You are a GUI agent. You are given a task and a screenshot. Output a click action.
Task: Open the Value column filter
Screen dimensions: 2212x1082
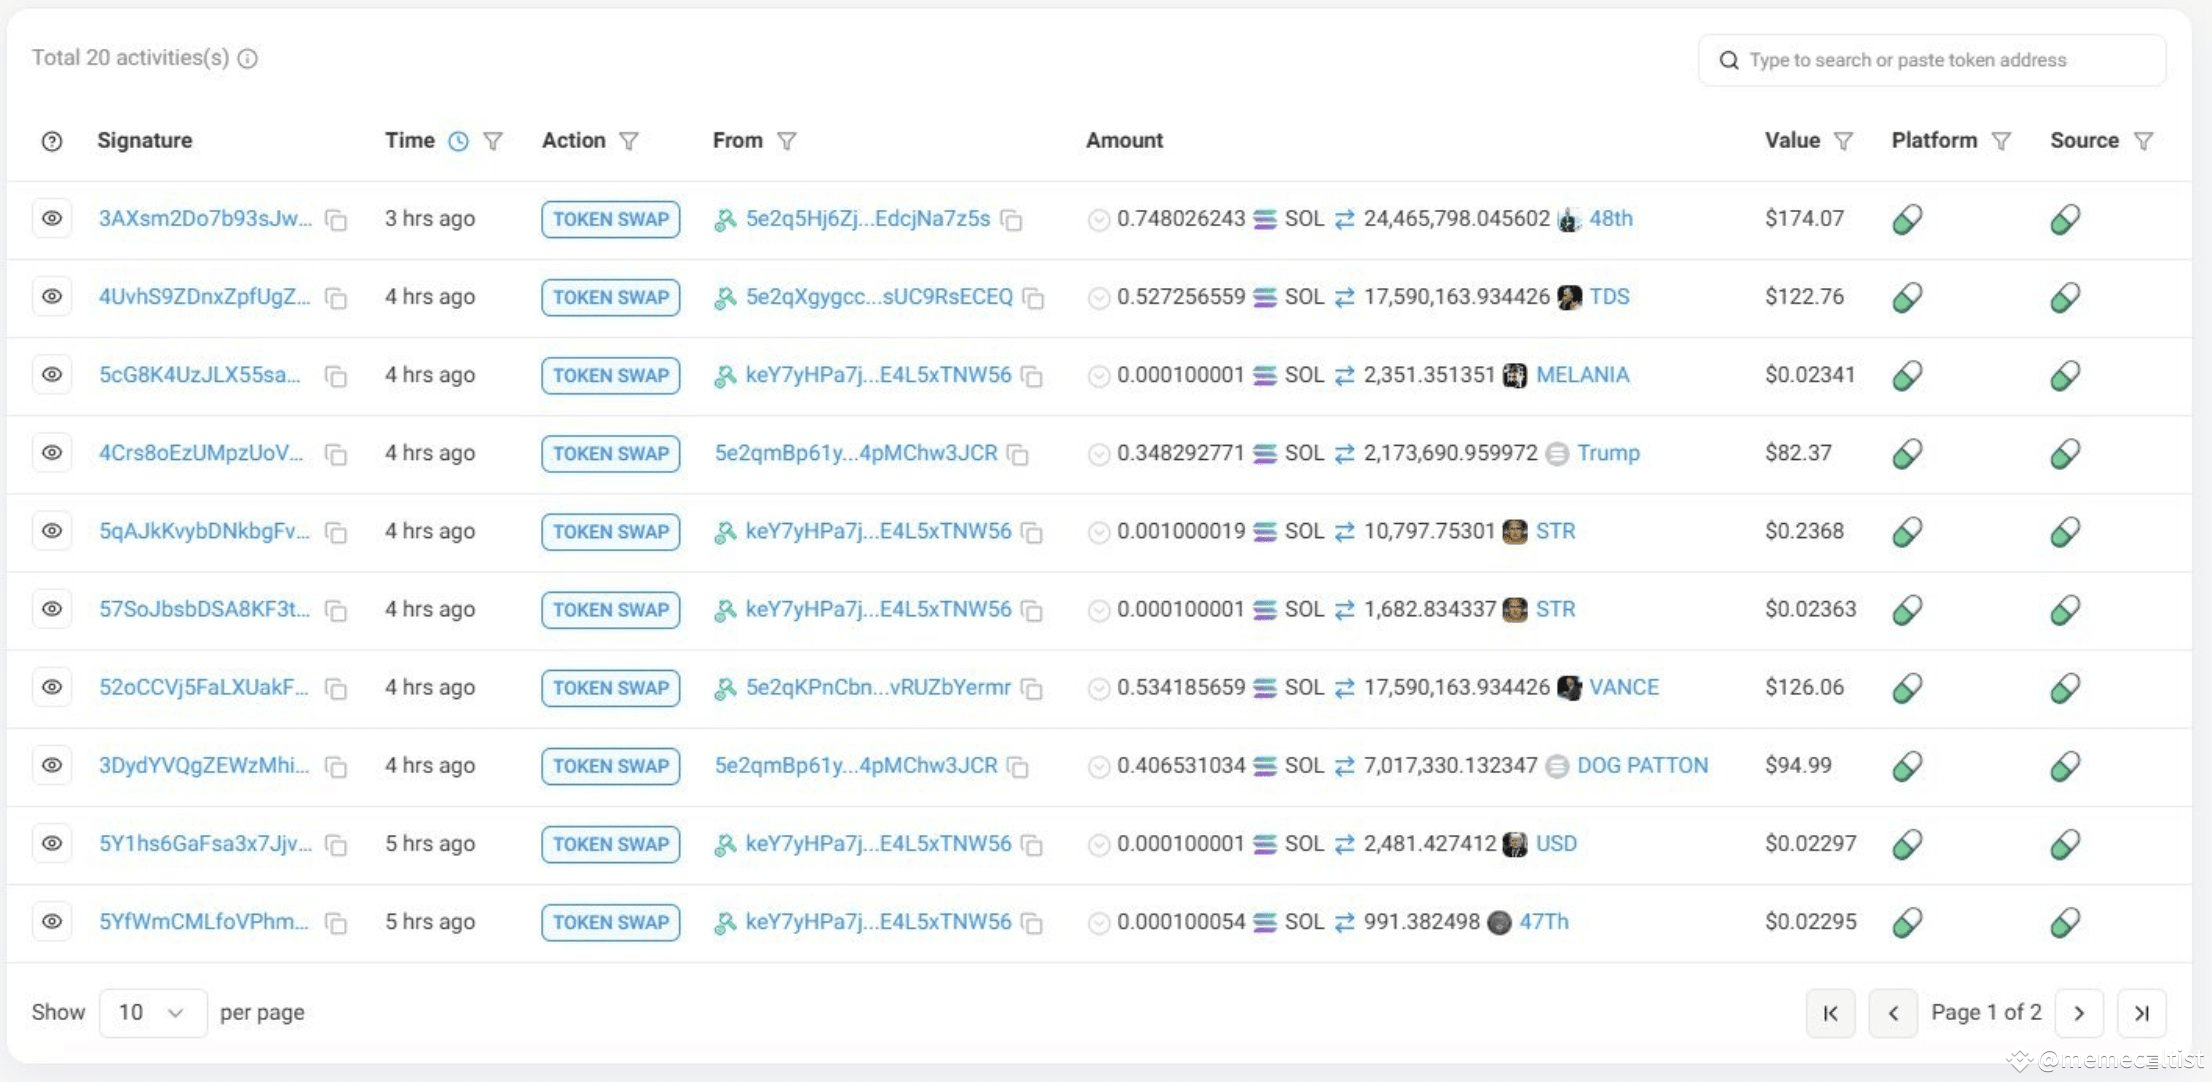[1844, 141]
